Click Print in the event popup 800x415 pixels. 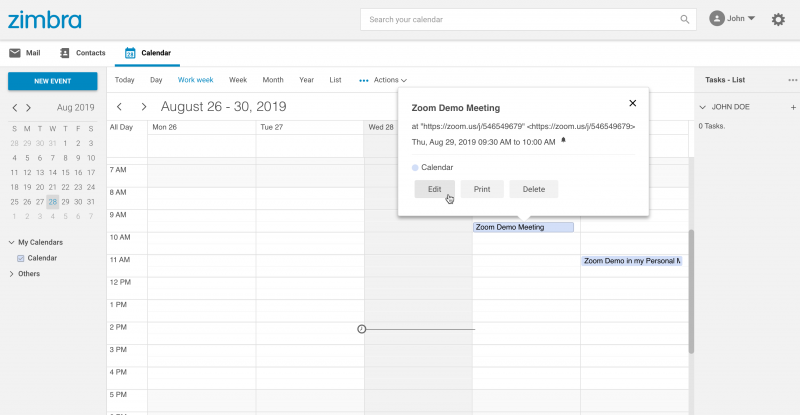pos(482,189)
